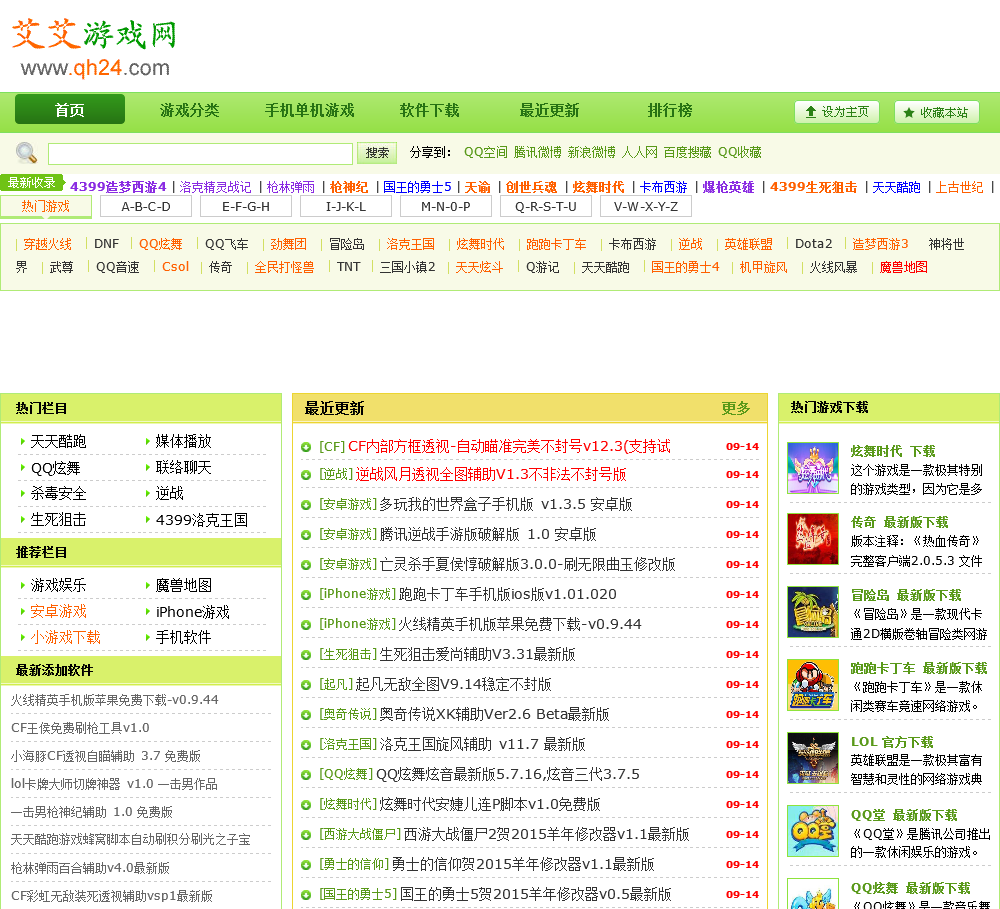Image resolution: width=1000 pixels, height=909 pixels.
Task: Open 枪林弹雨百合辅助v4.0最新版 entry
Action: (x=91, y=868)
